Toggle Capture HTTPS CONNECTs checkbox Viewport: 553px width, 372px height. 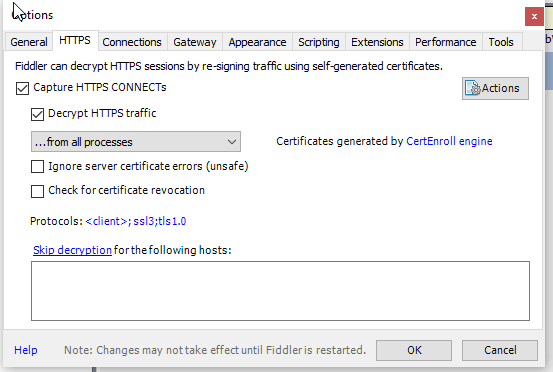click(22, 89)
